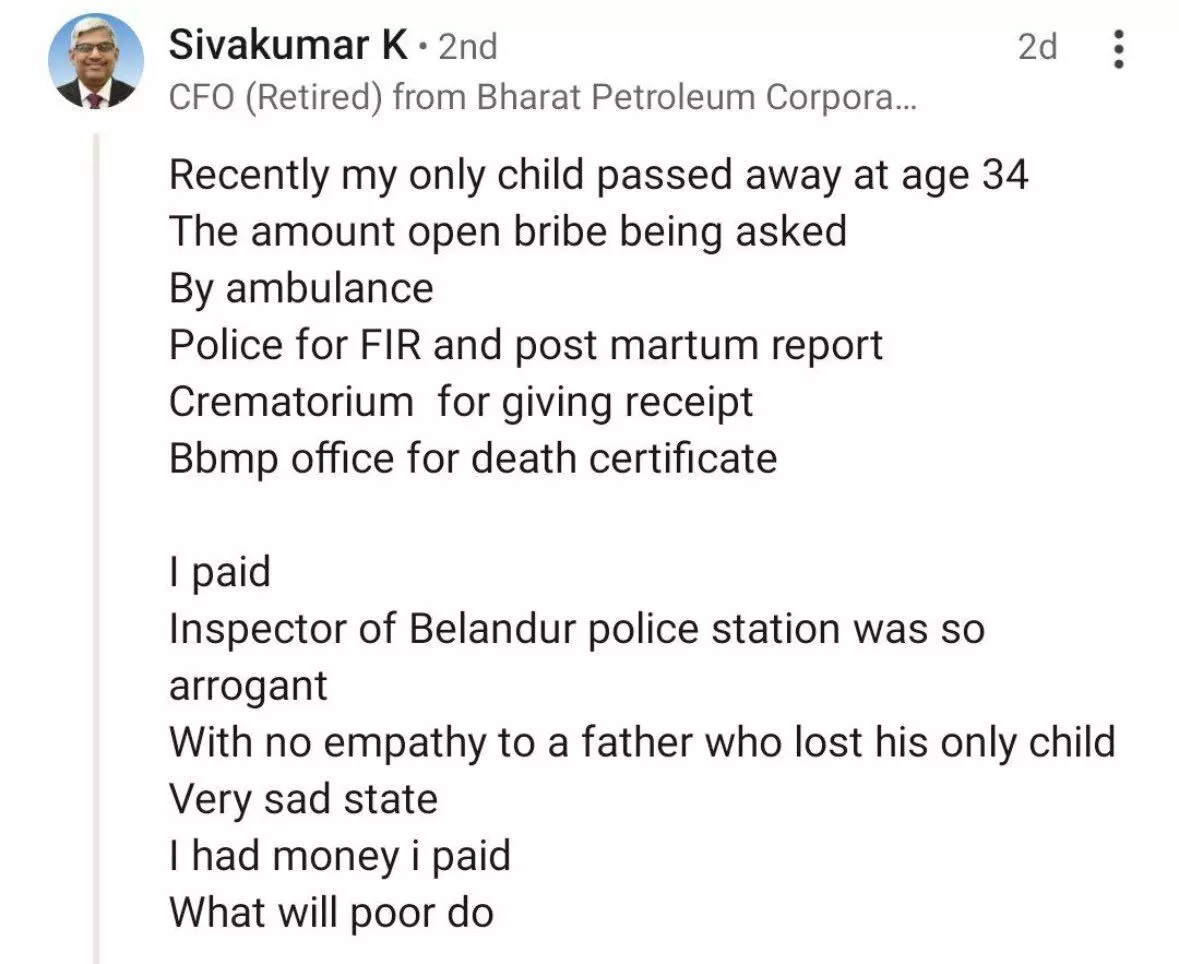
Task: Click the line "Recently my only child passed away"
Action: point(598,175)
